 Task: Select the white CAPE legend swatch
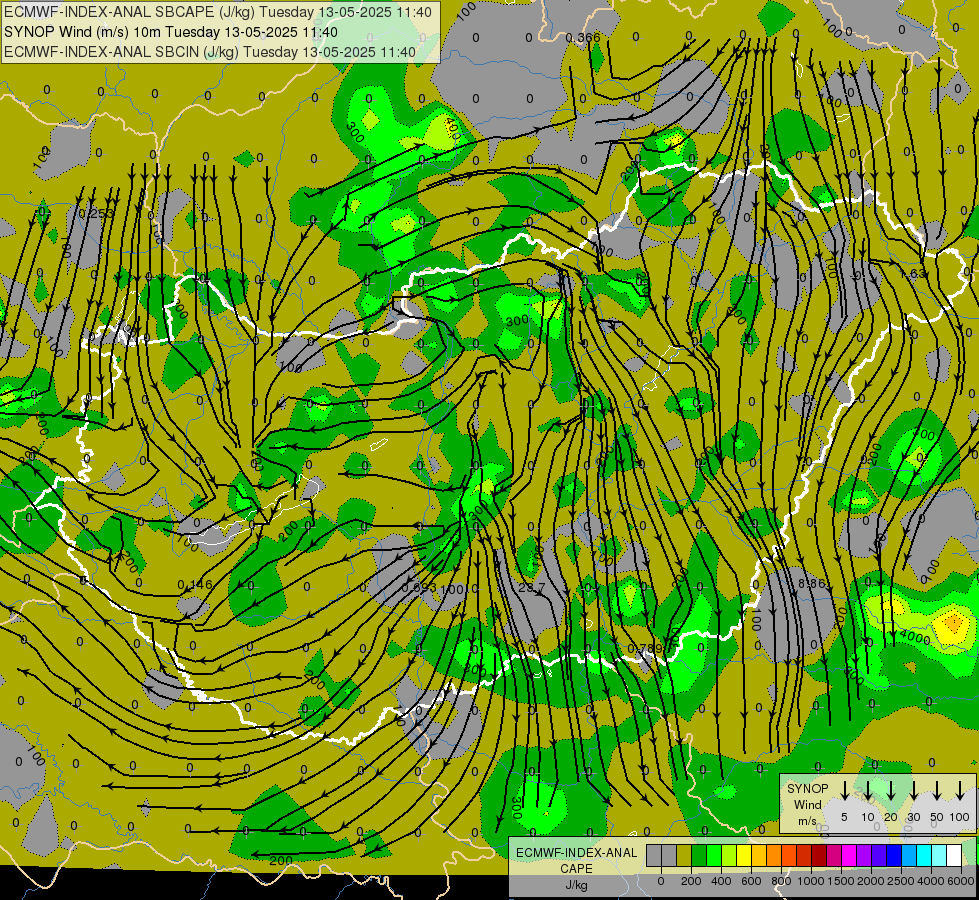pos(955,855)
